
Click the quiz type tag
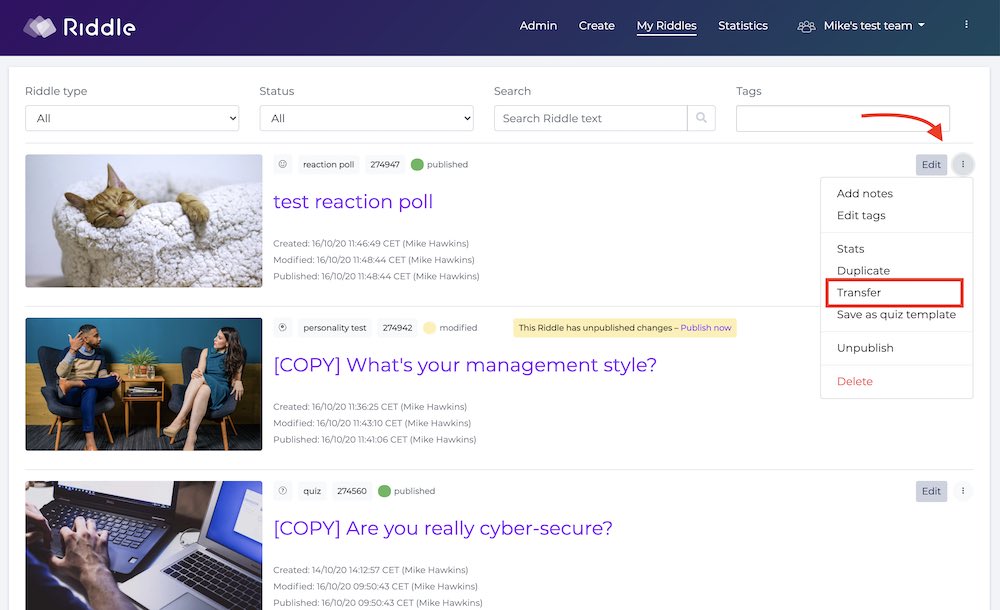pos(312,491)
